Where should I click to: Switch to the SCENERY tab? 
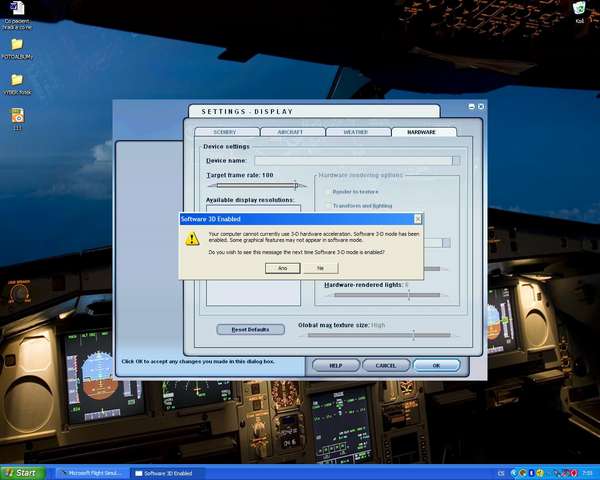225,132
